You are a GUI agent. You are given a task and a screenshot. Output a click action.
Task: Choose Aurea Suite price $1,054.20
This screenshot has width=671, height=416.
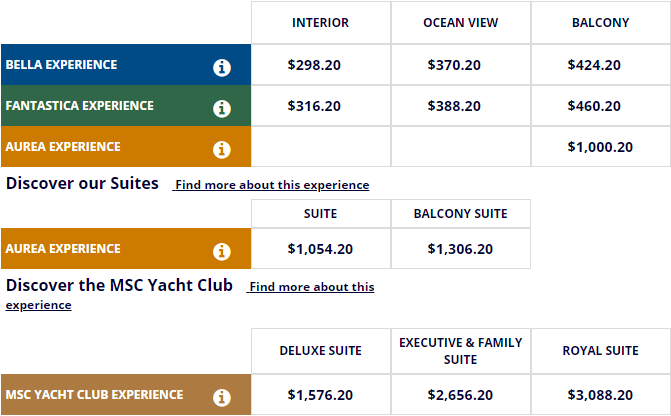click(x=320, y=249)
